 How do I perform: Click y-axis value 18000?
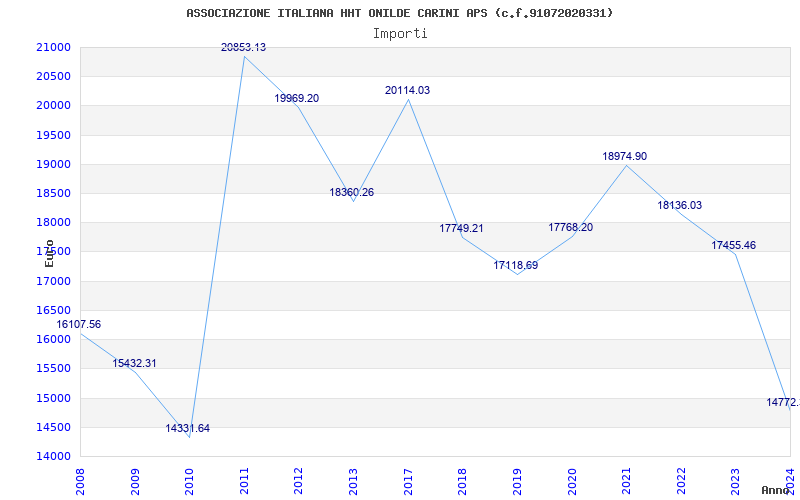point(53,222)
